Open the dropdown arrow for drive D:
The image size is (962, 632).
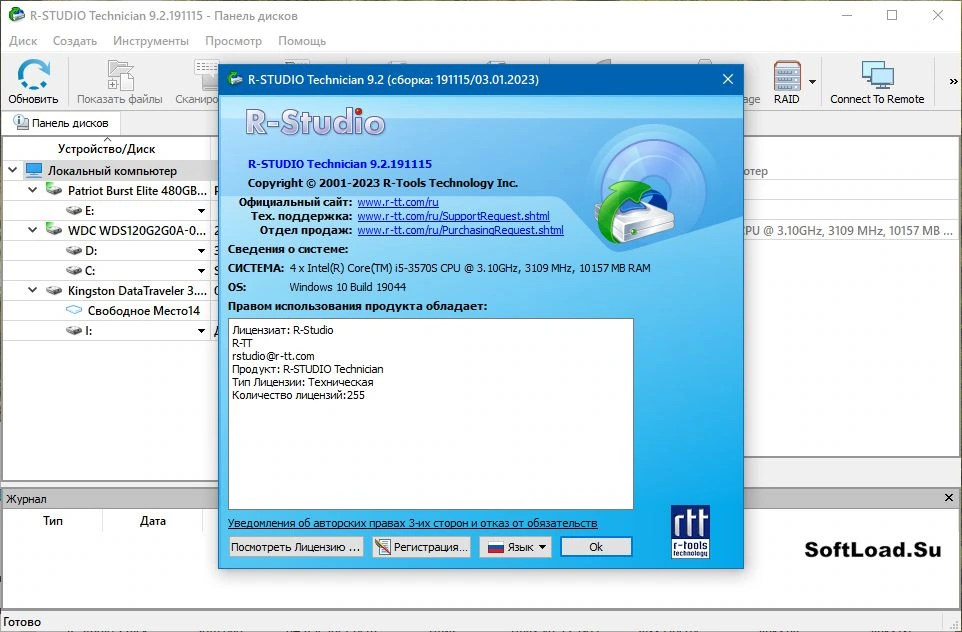(x=201, y=250)
